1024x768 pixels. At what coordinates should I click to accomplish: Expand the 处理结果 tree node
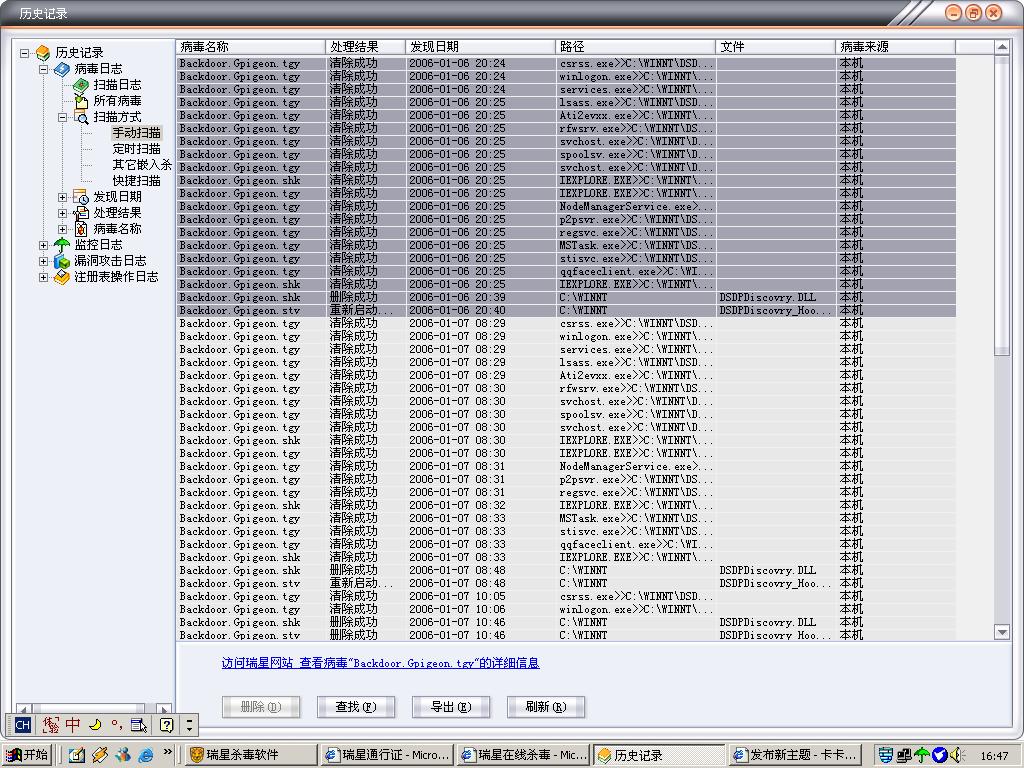62,213
